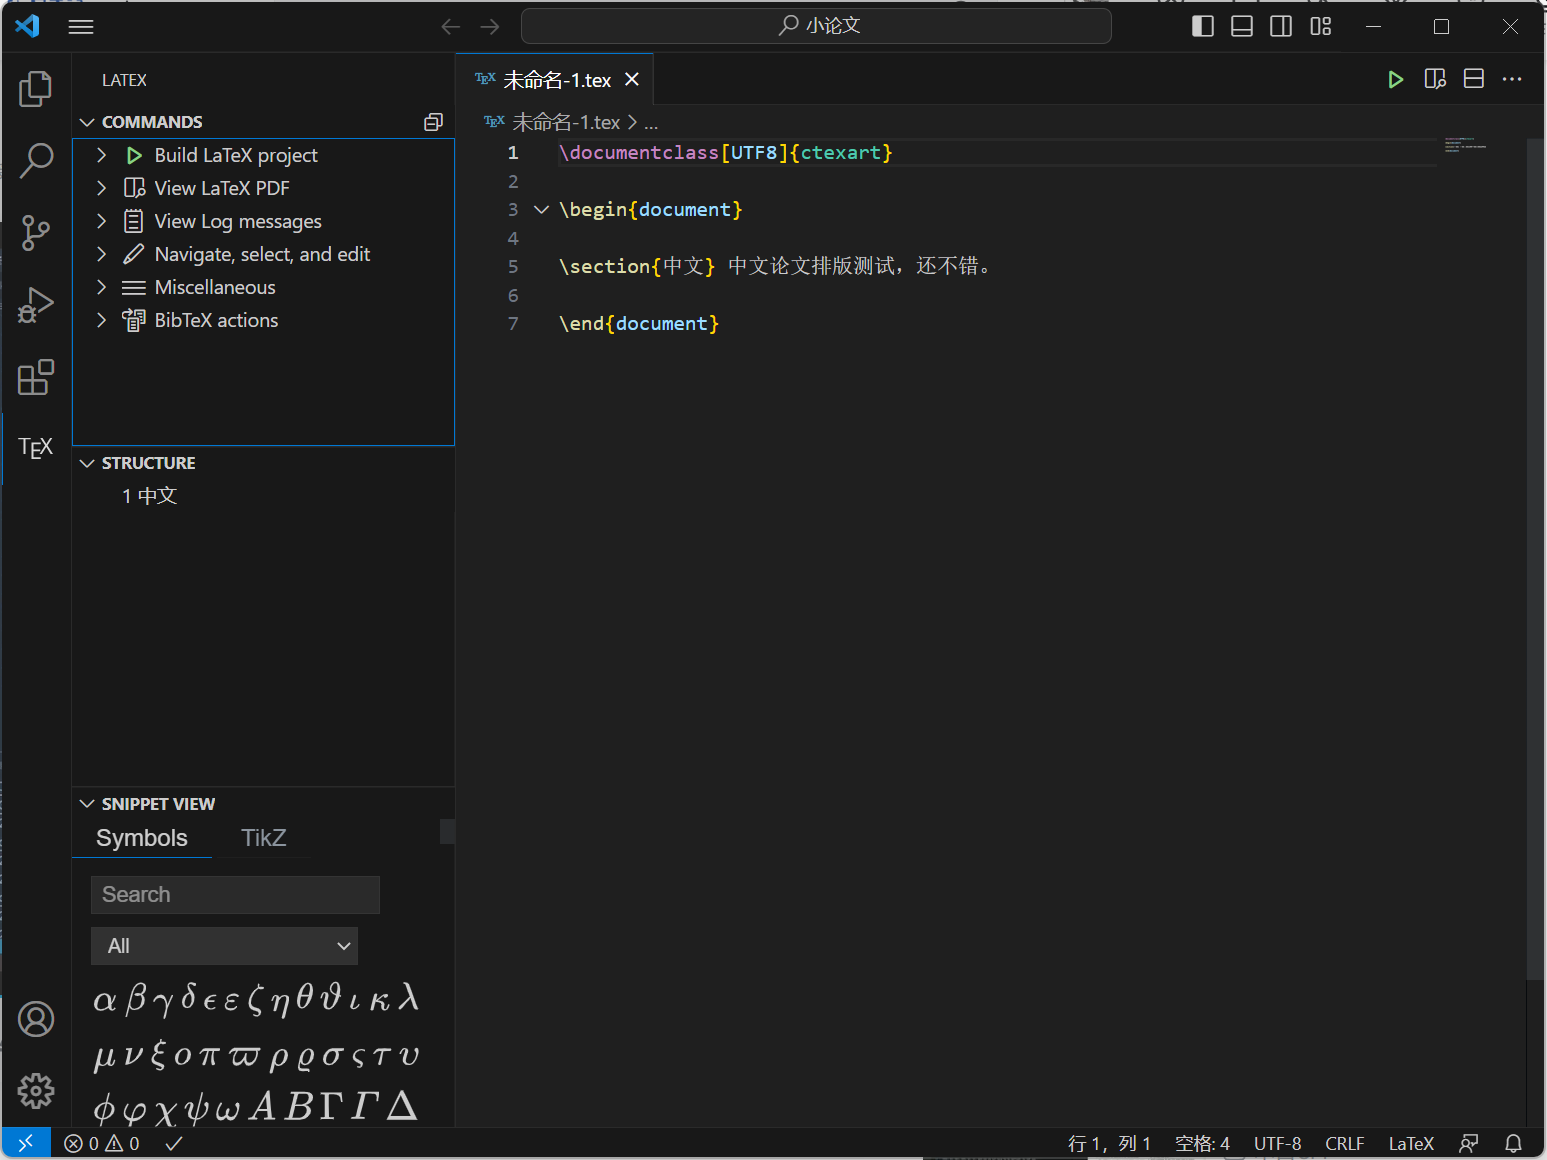Open the TeX sidebar view
Screen dimensions: 1547x1160
(x=36, y=447)
